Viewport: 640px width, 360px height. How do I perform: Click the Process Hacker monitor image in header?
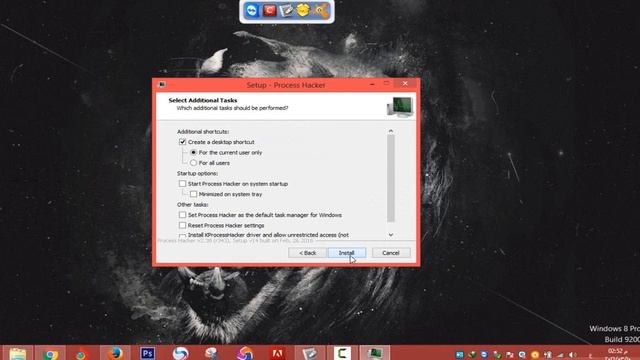coord(400,107)
